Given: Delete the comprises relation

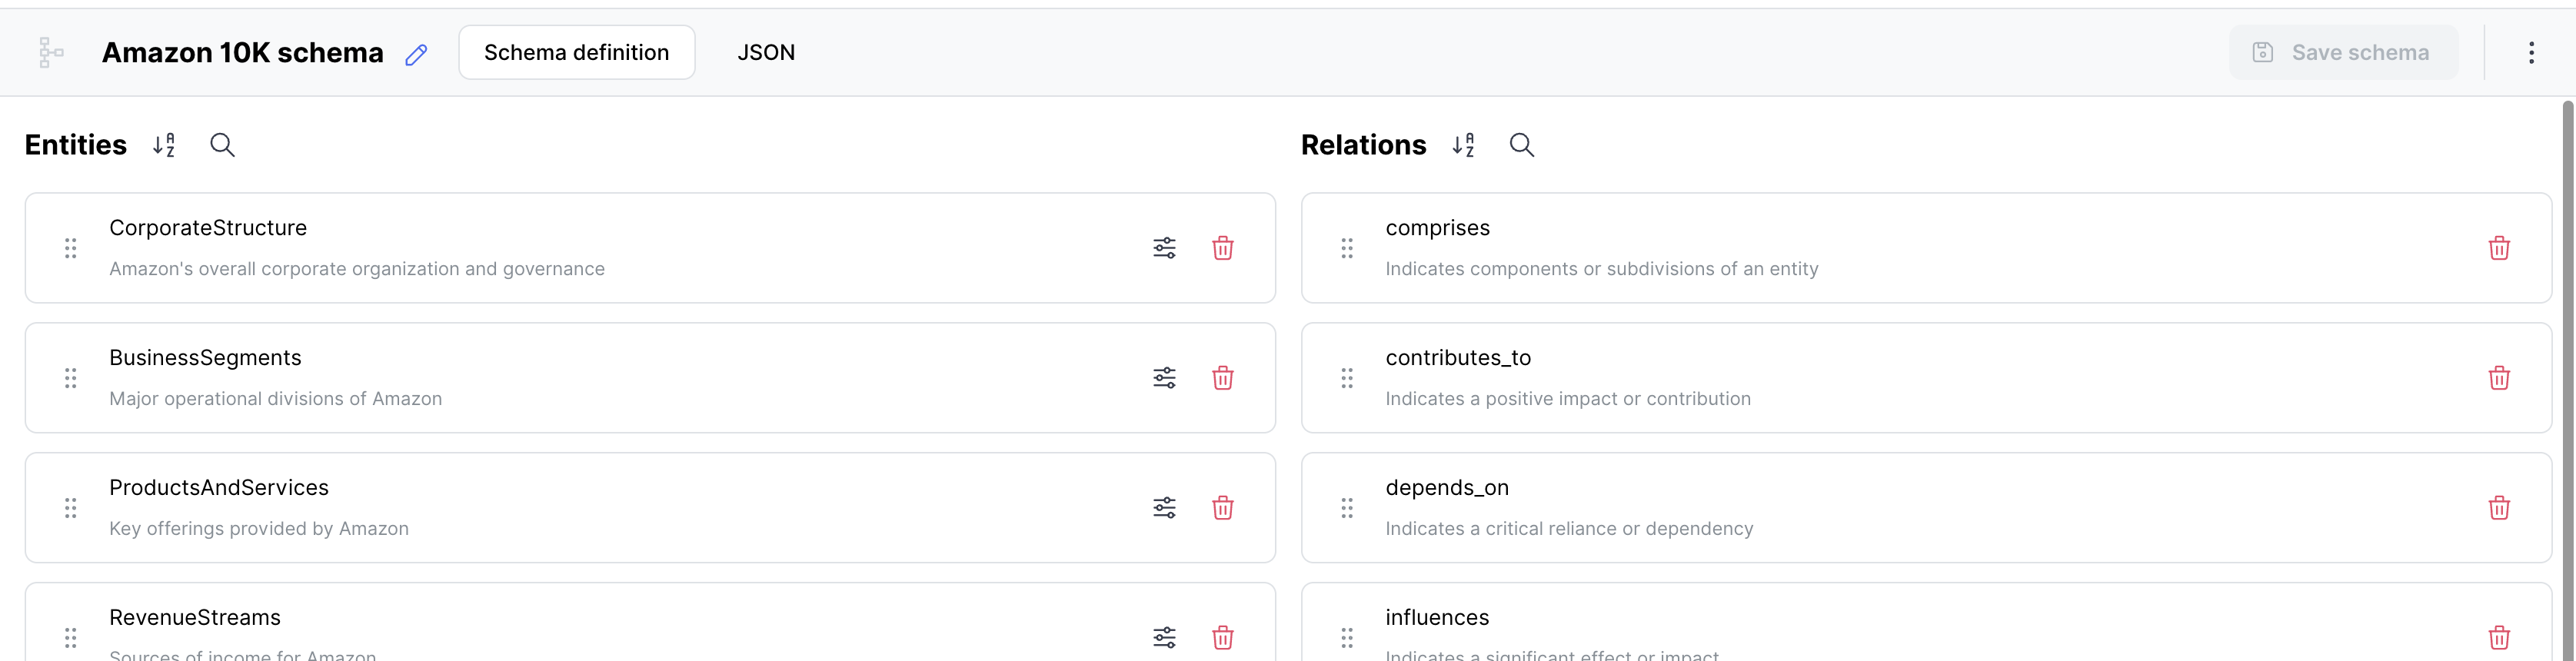Looking at the screenshot, I should click(x=2498, y=248).
